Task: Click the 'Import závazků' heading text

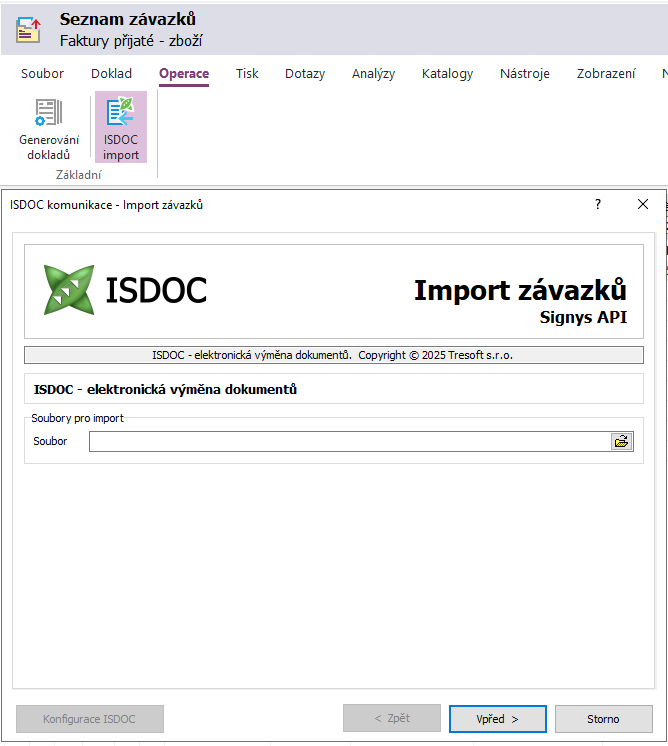Action: coord(520,290)
